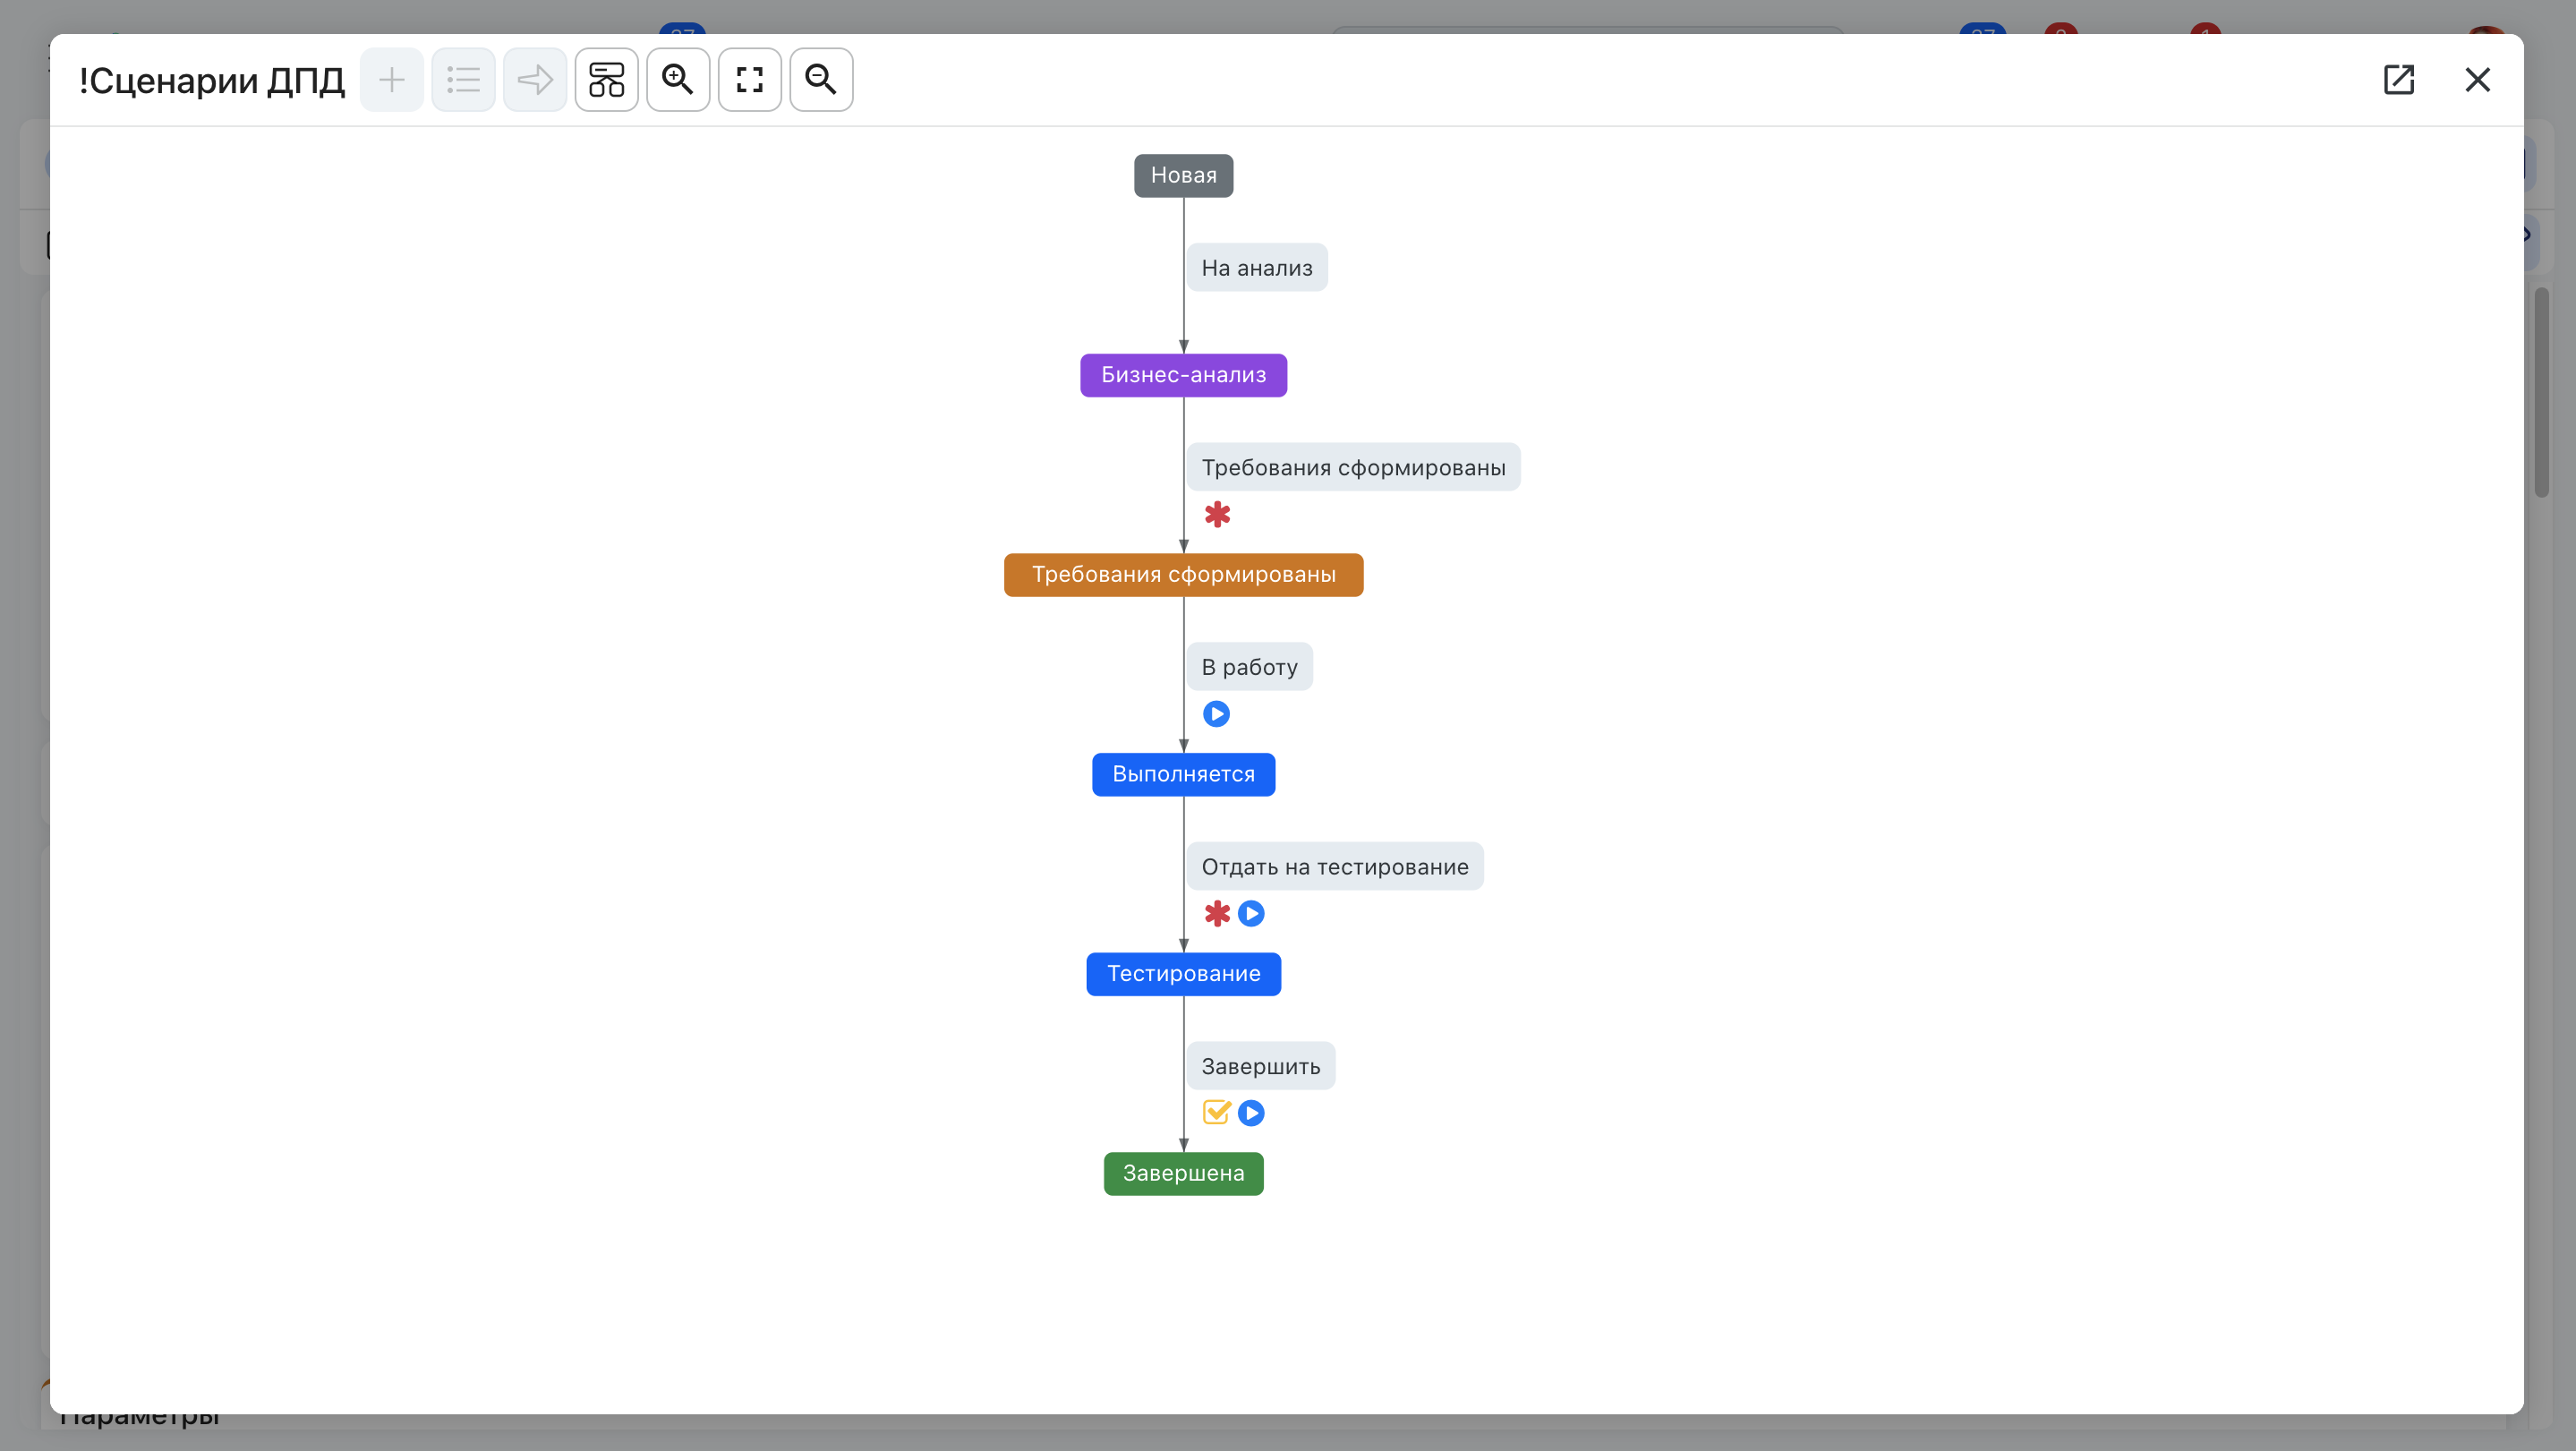Fit diagram to screen button
Screen dimensions: 2576x1451
pyautogui.click(x=750, y=80)
